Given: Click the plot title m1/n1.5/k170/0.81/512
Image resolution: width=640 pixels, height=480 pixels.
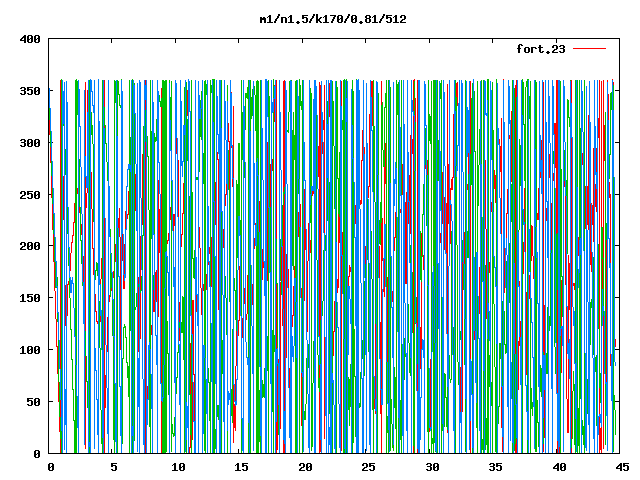Looking at the screenshot, I should [333, 19].
